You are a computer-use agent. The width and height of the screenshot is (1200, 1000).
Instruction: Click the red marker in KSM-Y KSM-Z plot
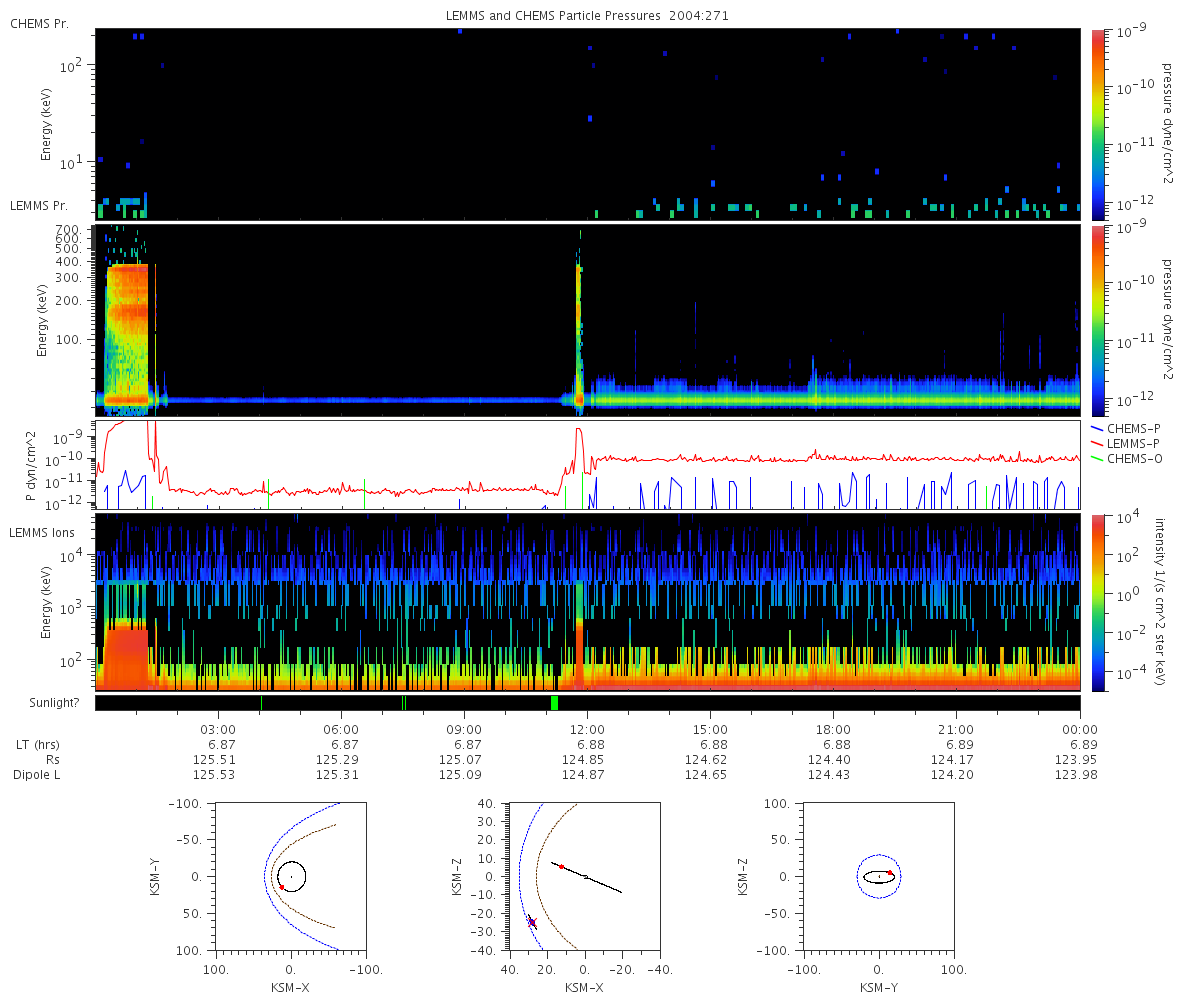click(890, 873)
